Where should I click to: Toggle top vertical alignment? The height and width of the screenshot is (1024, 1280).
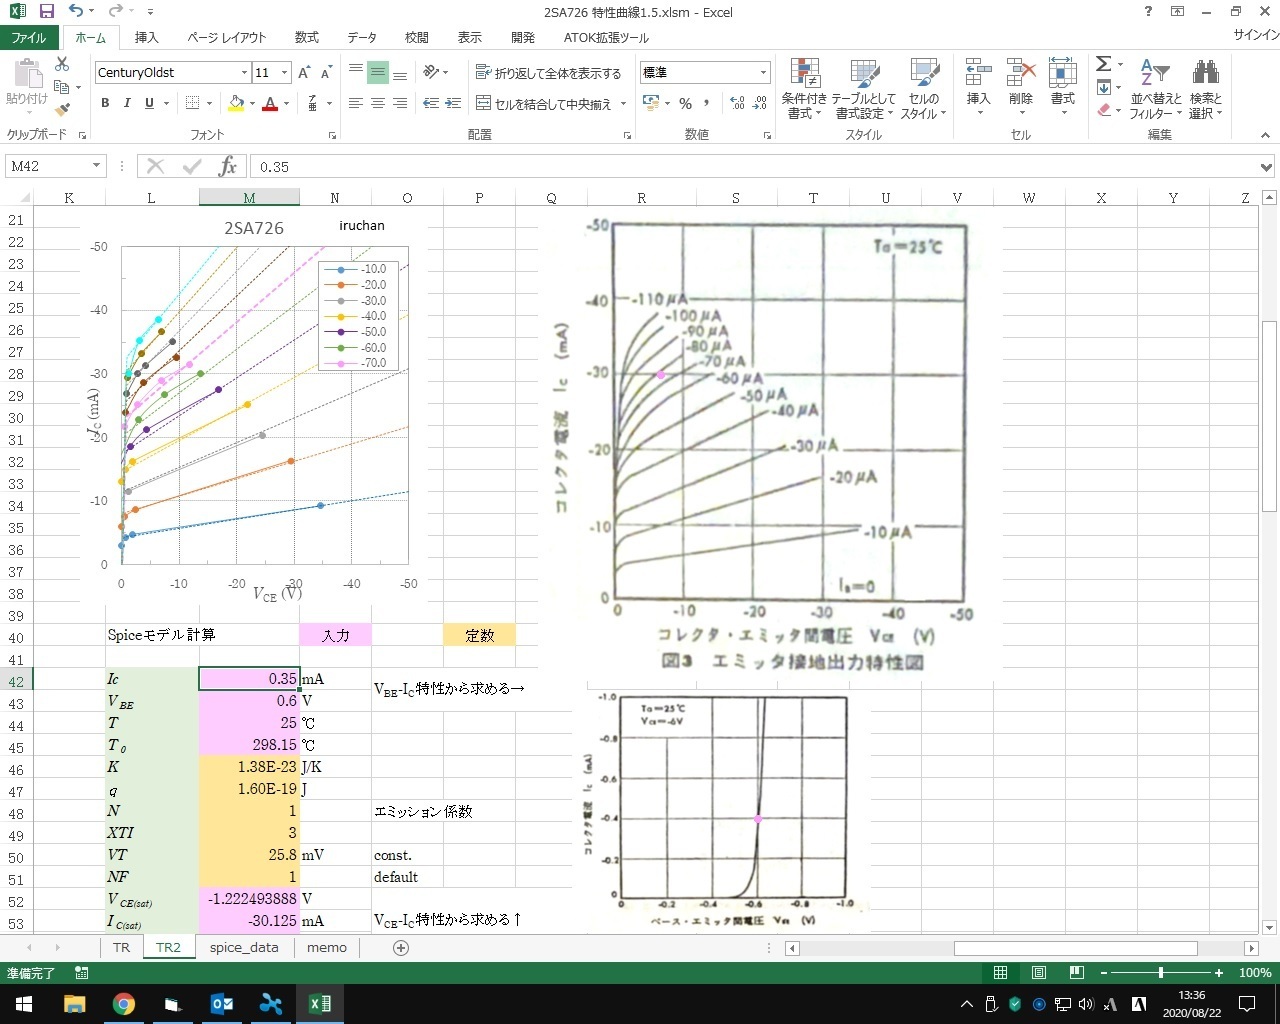[356, 73]
